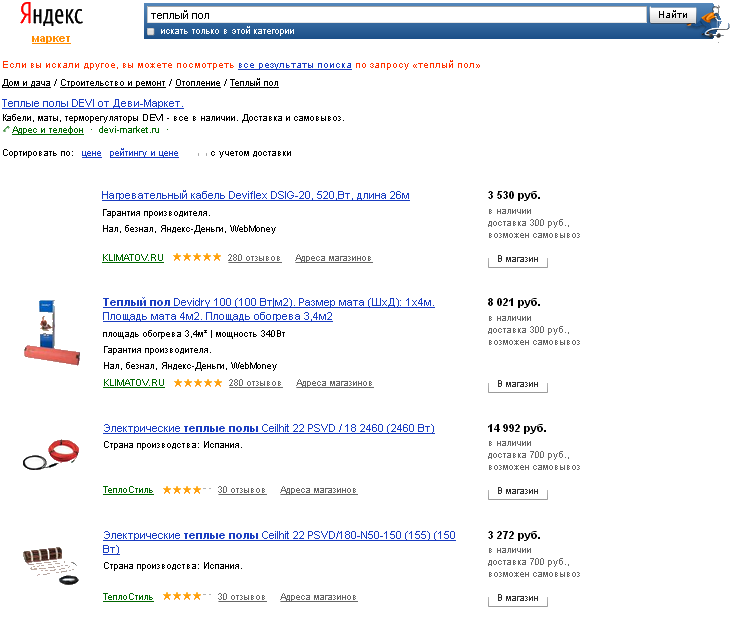The width and height of the screenshot is (741, 631).
Task: Click В магазин for 3 272 руб. item
Action: pyautogui.click(x=517, y=599)
